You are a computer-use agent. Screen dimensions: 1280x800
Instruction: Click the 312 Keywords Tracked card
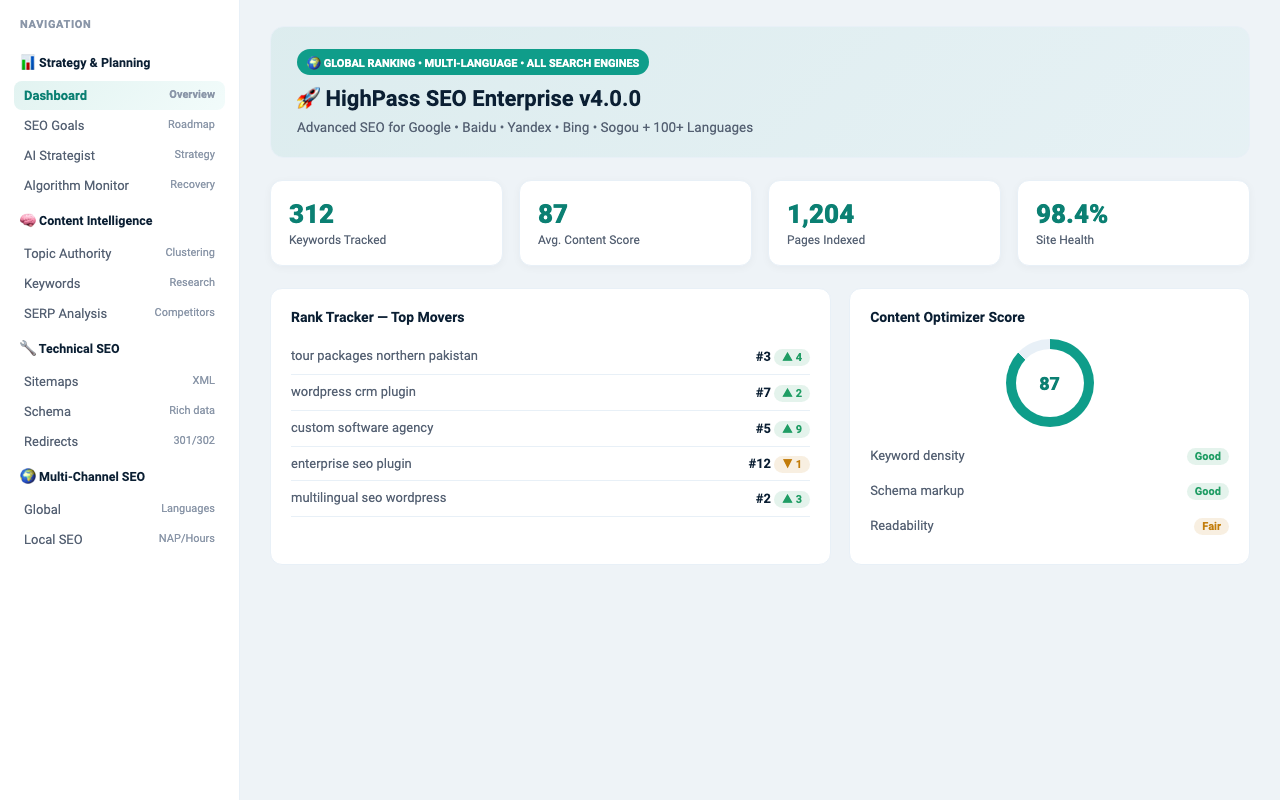[x=386, y=223]
